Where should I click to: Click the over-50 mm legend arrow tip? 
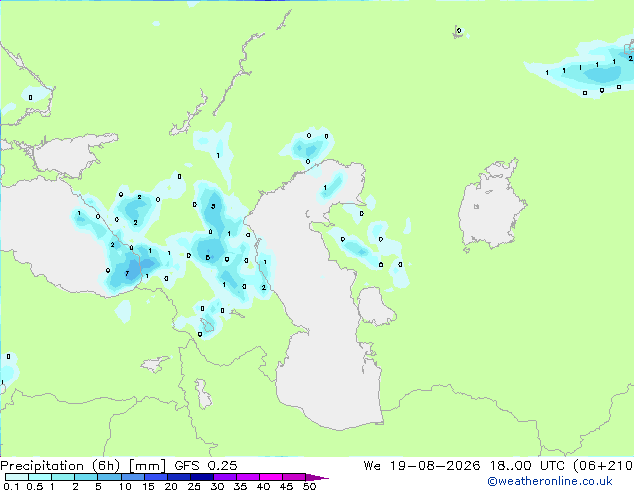[317, 478]
